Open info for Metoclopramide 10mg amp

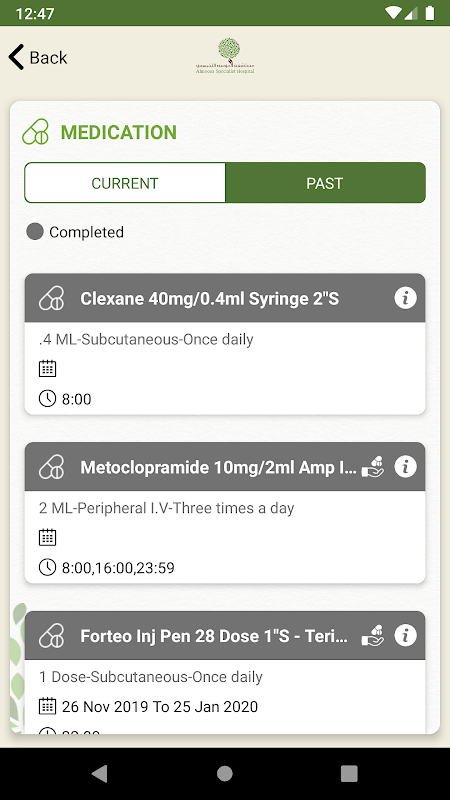pos(405,467)
